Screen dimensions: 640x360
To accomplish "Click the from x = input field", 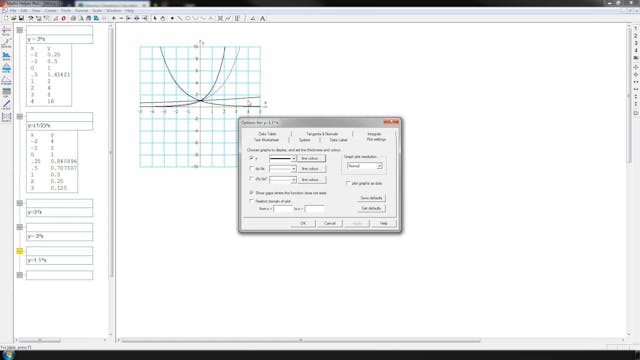I will (x=283, y=209).
